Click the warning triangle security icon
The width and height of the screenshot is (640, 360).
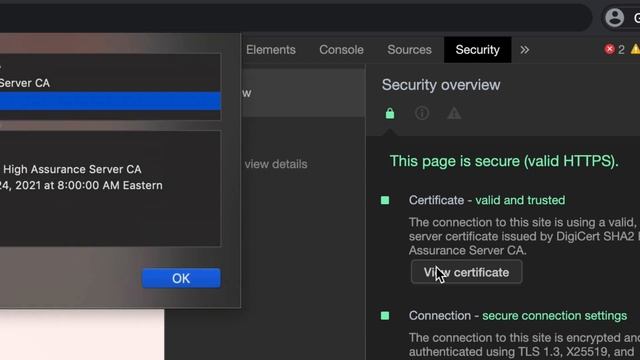point(454,113)
